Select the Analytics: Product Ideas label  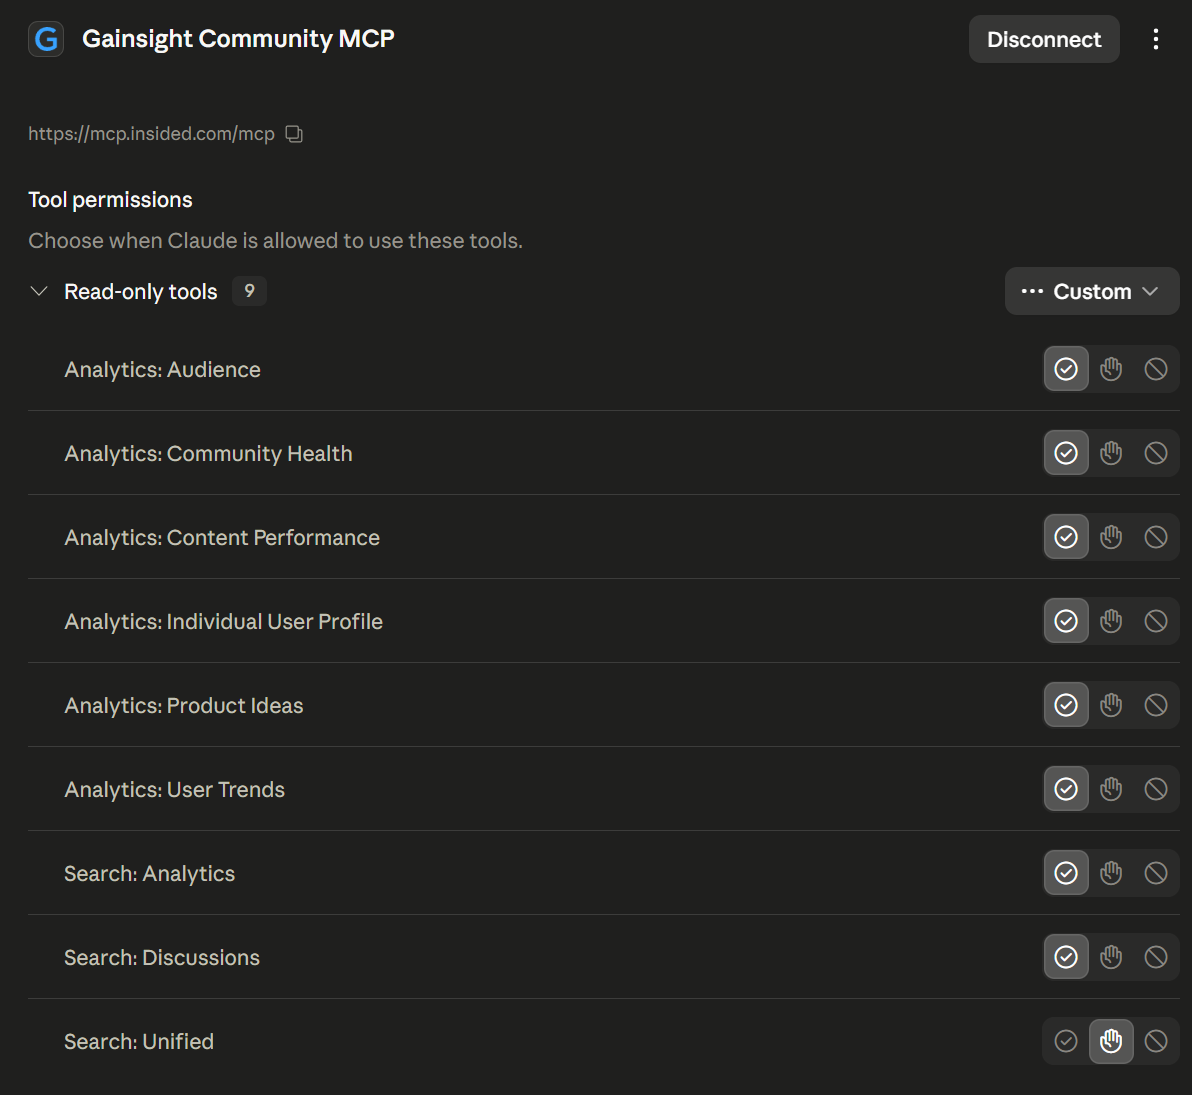[x=184, y=706]
